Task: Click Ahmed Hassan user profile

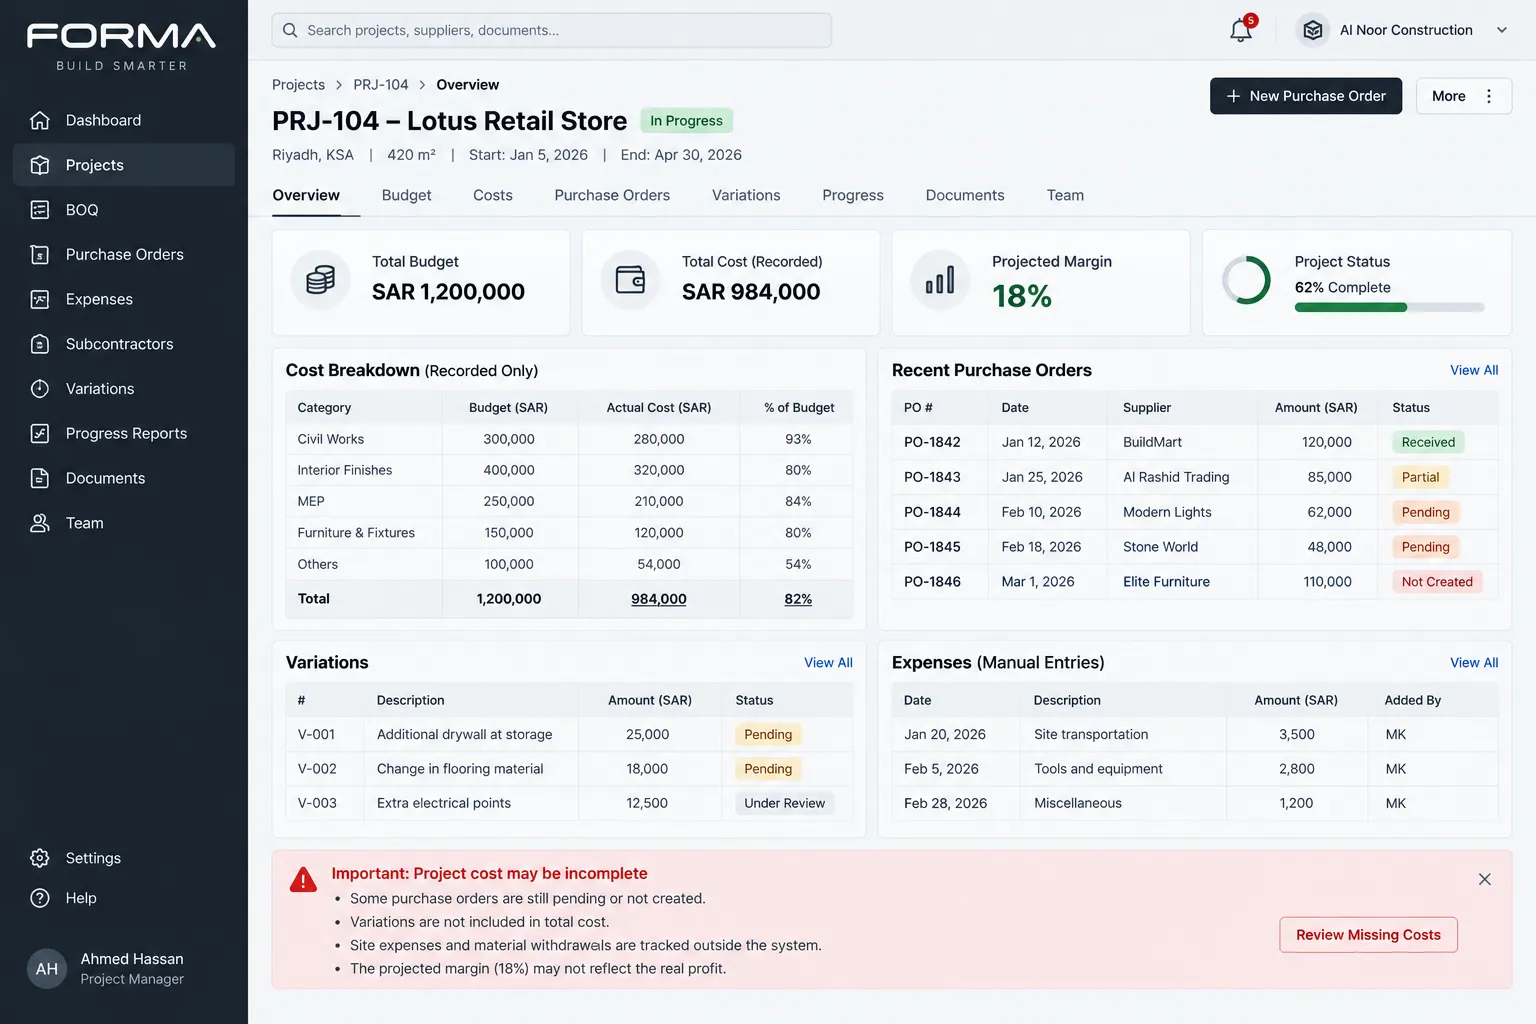Action: pyautogui.click(x=106, y=968)
